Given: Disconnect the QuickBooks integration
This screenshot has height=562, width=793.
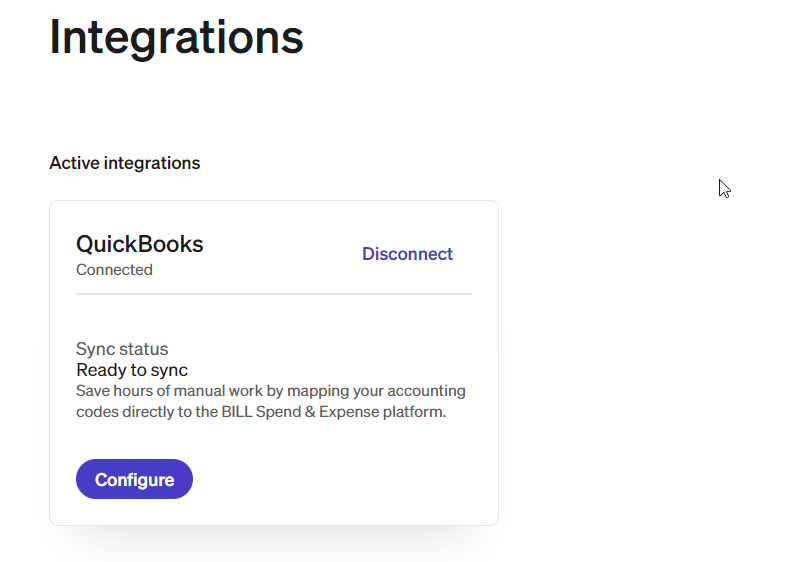Looking at the screenshot, I should [407, 254].
